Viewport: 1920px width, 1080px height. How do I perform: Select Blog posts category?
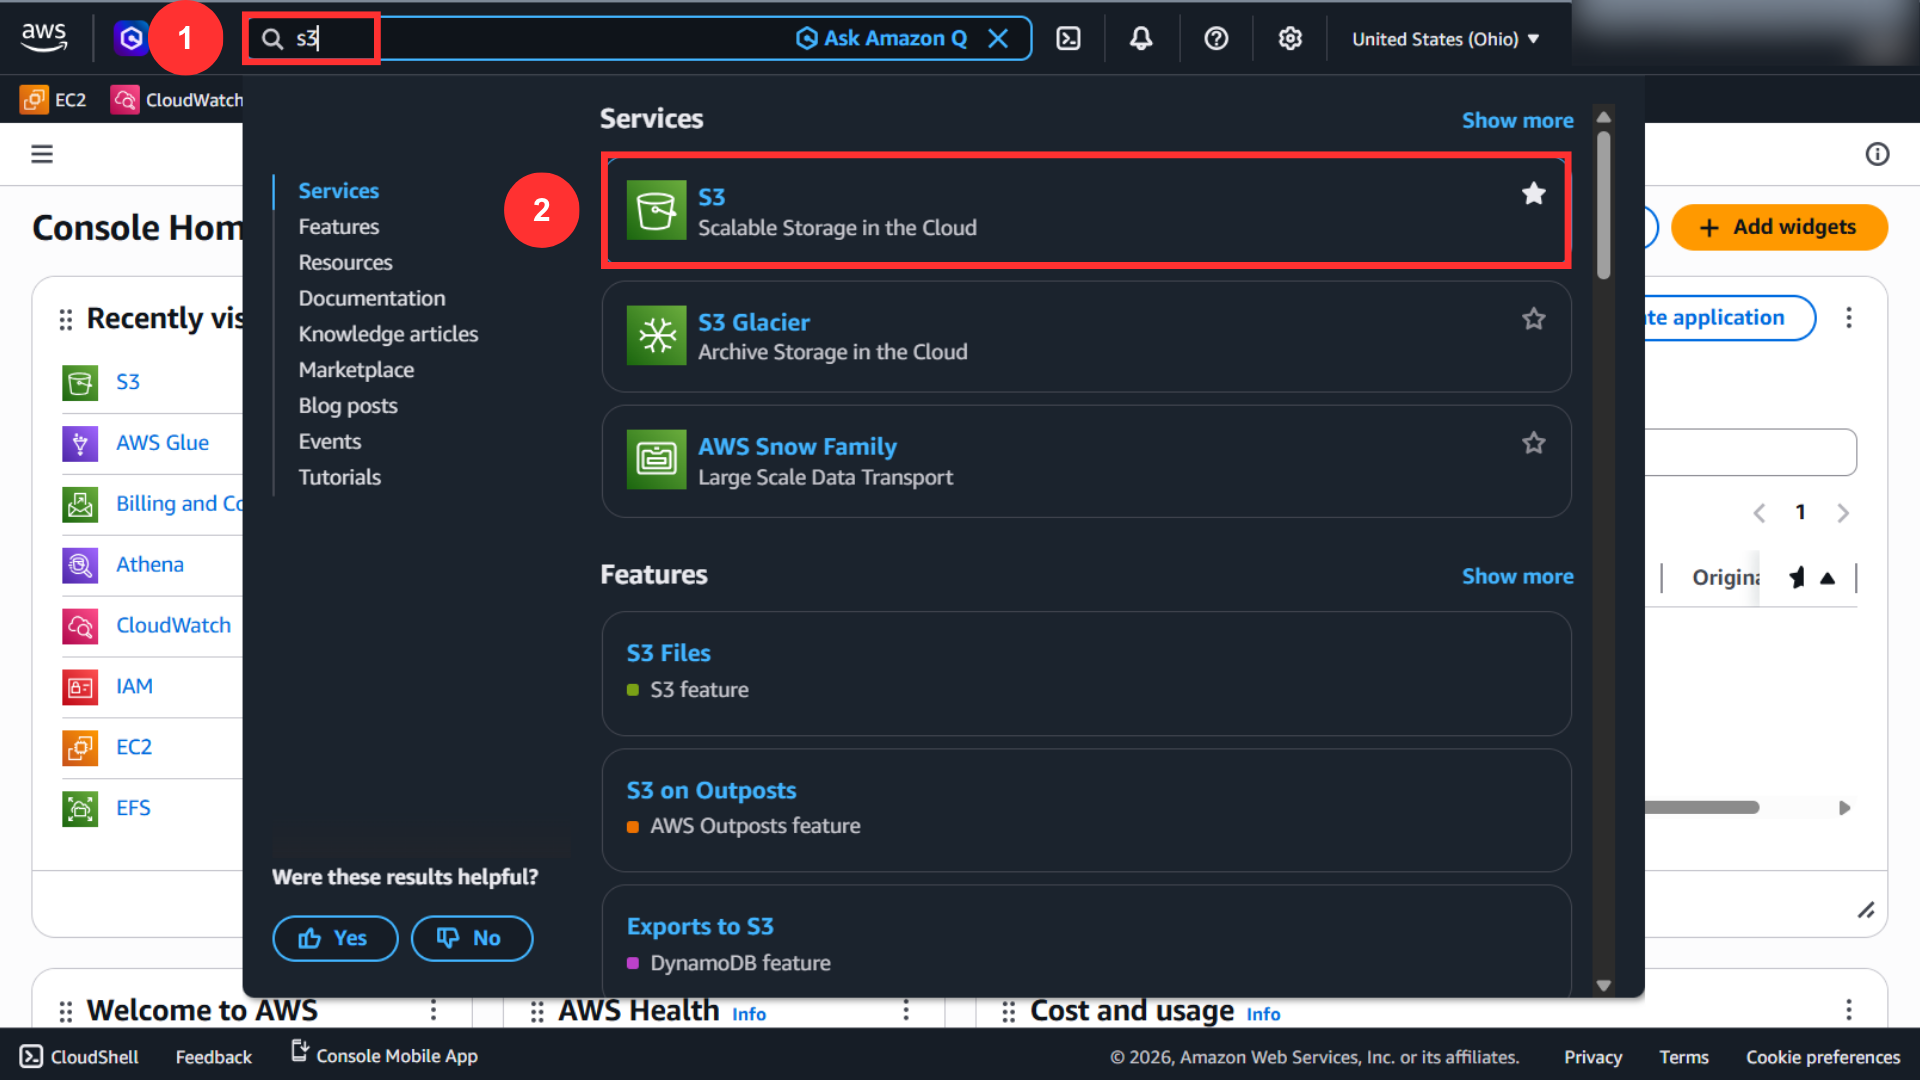coord(347,406)
